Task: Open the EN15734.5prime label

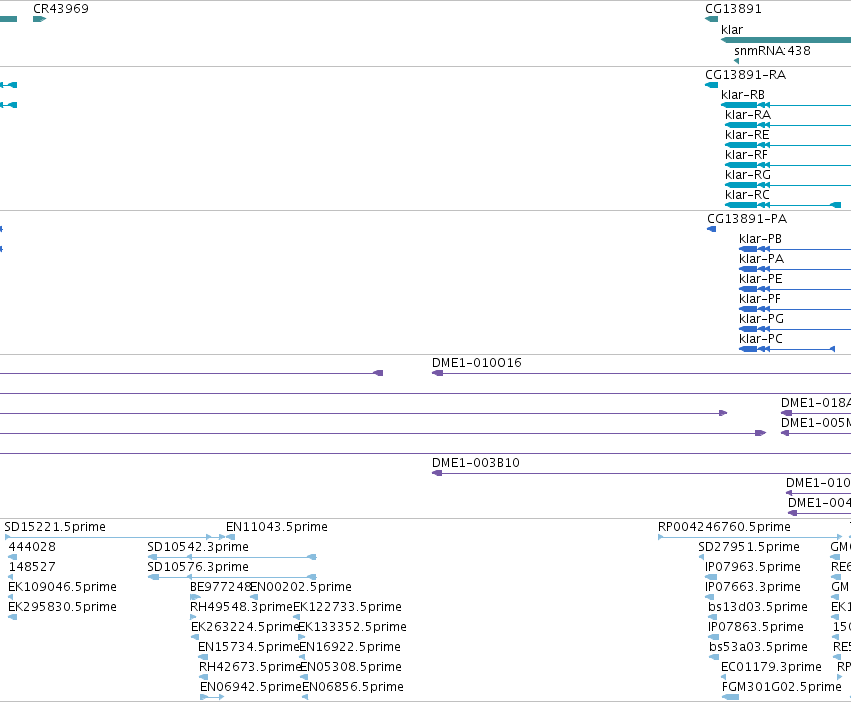Action: coord(249,647)
